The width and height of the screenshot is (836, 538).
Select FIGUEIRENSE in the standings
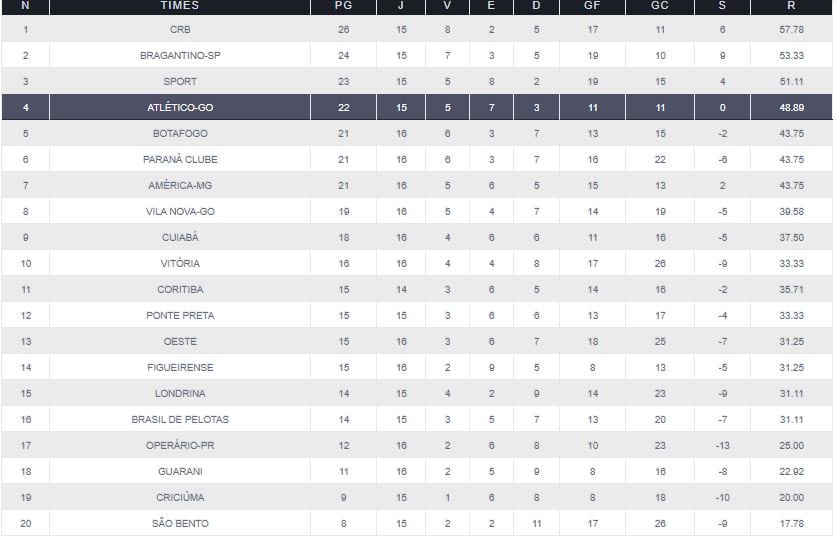pyautogui.click(x=180, y=367)
